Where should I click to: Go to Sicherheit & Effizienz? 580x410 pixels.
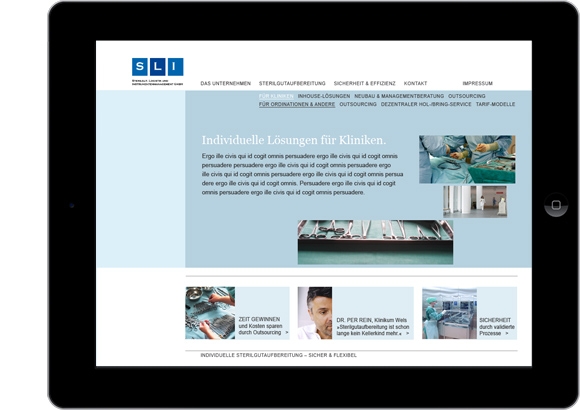click(x=364, y=84)
